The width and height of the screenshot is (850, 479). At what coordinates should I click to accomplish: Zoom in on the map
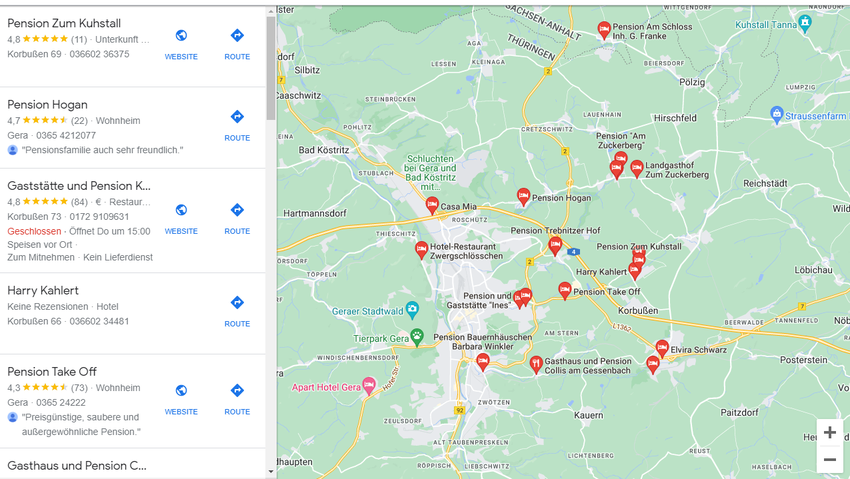(x=829, y=432)
